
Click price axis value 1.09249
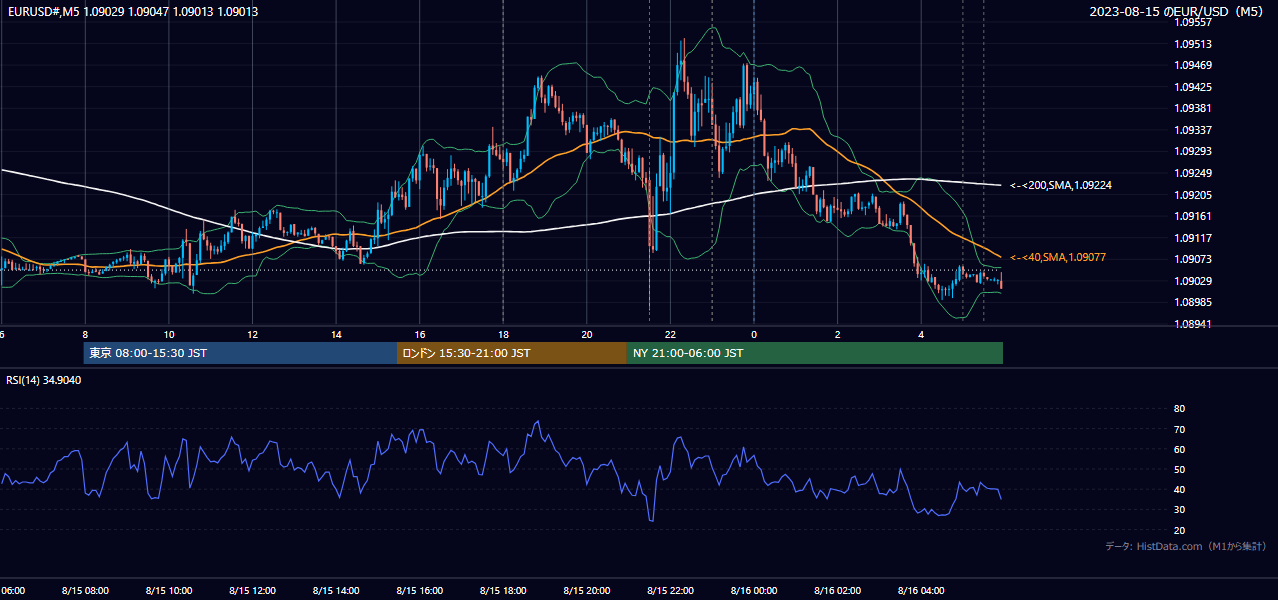pos(1192,173)
